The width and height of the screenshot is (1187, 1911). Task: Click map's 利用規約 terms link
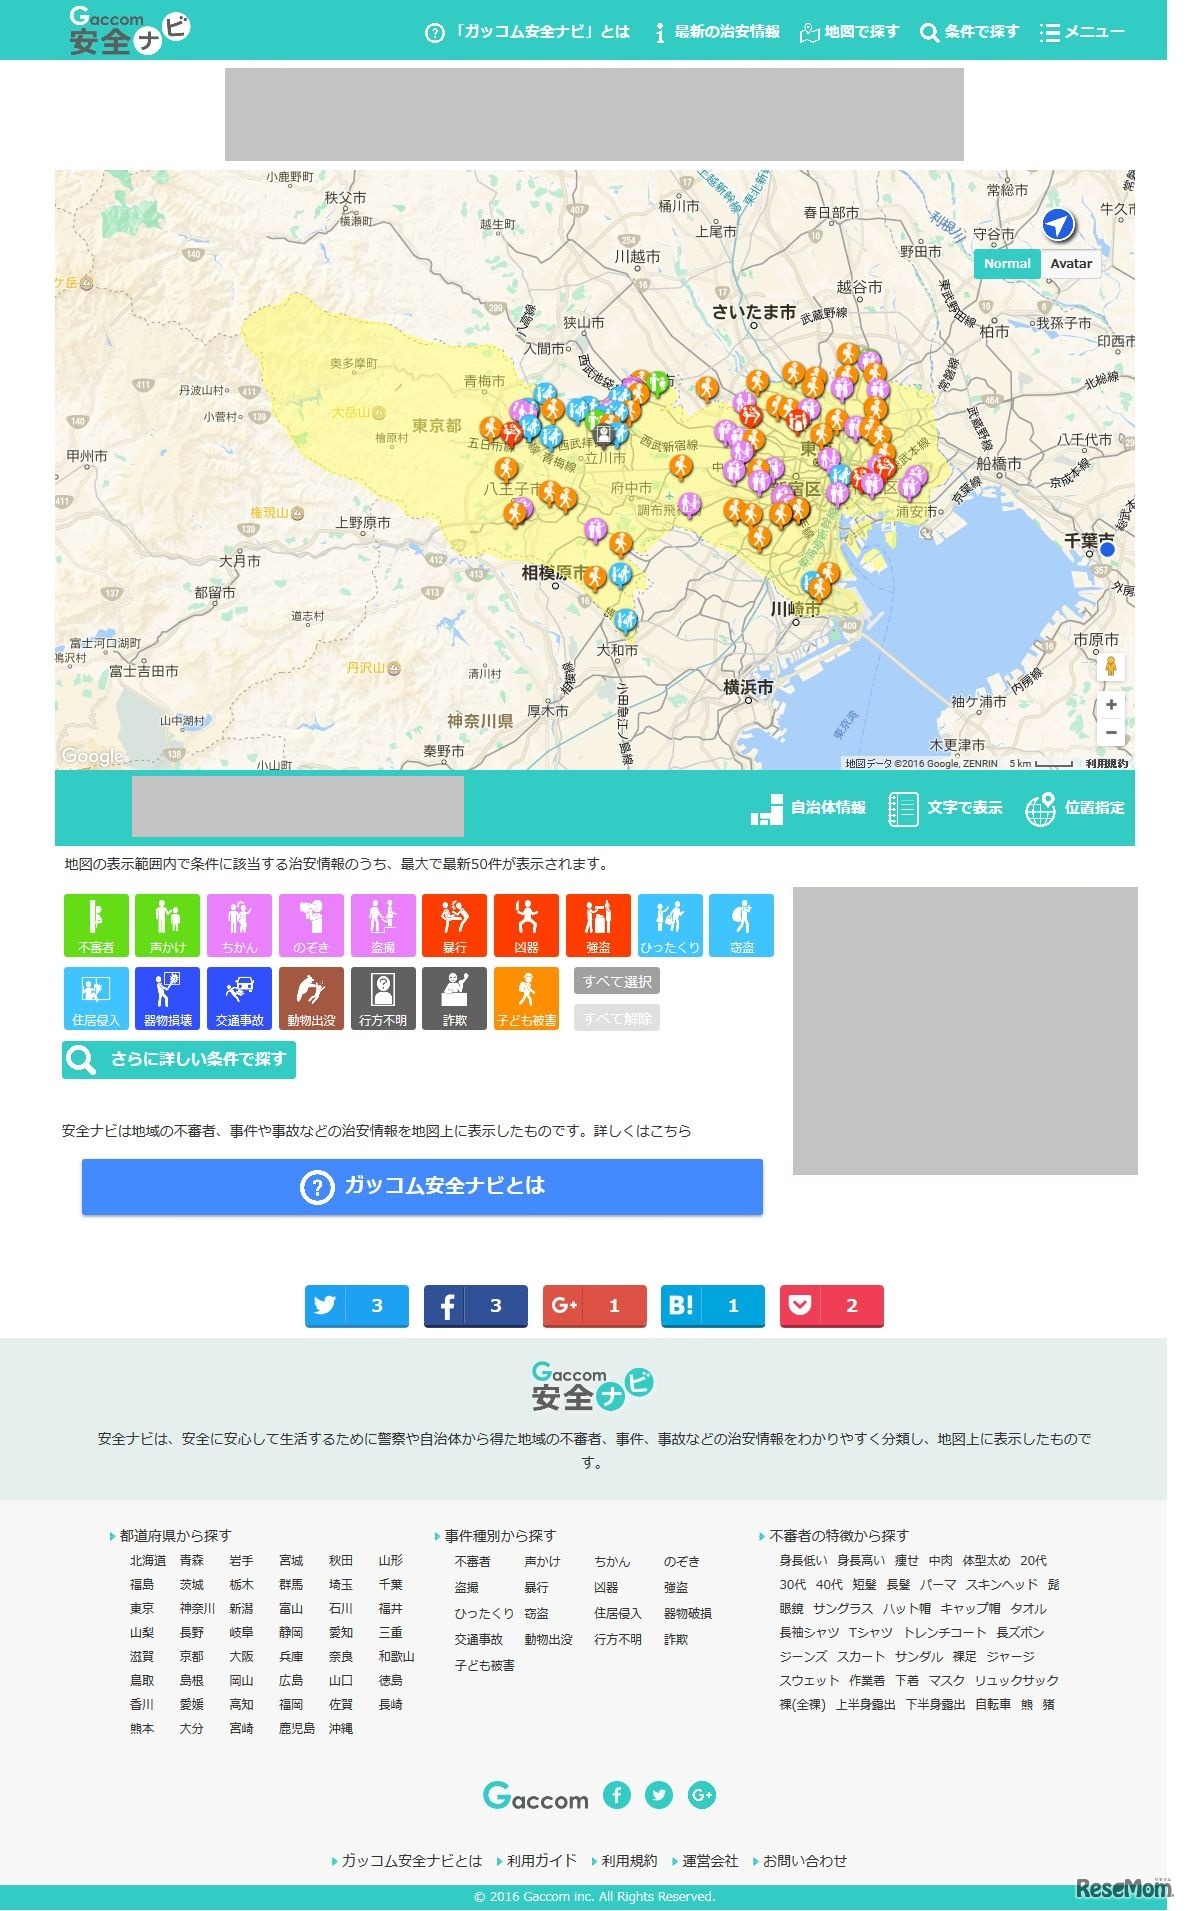point(1107,764)
